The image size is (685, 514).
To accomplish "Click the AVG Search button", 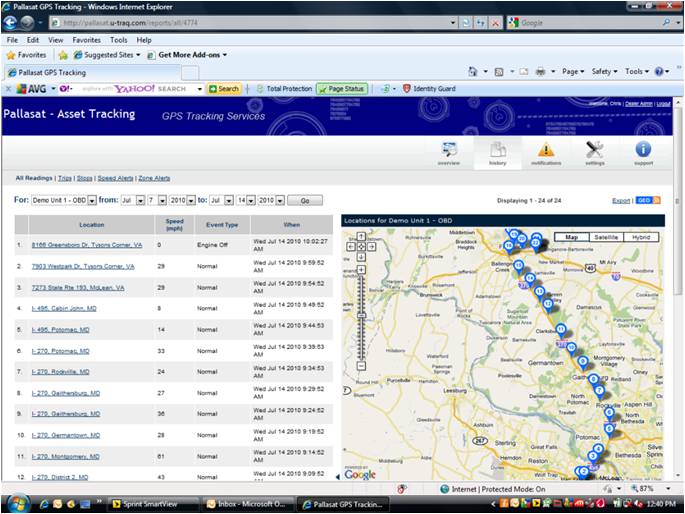I will pyautogui.click(x=224, y=89).
